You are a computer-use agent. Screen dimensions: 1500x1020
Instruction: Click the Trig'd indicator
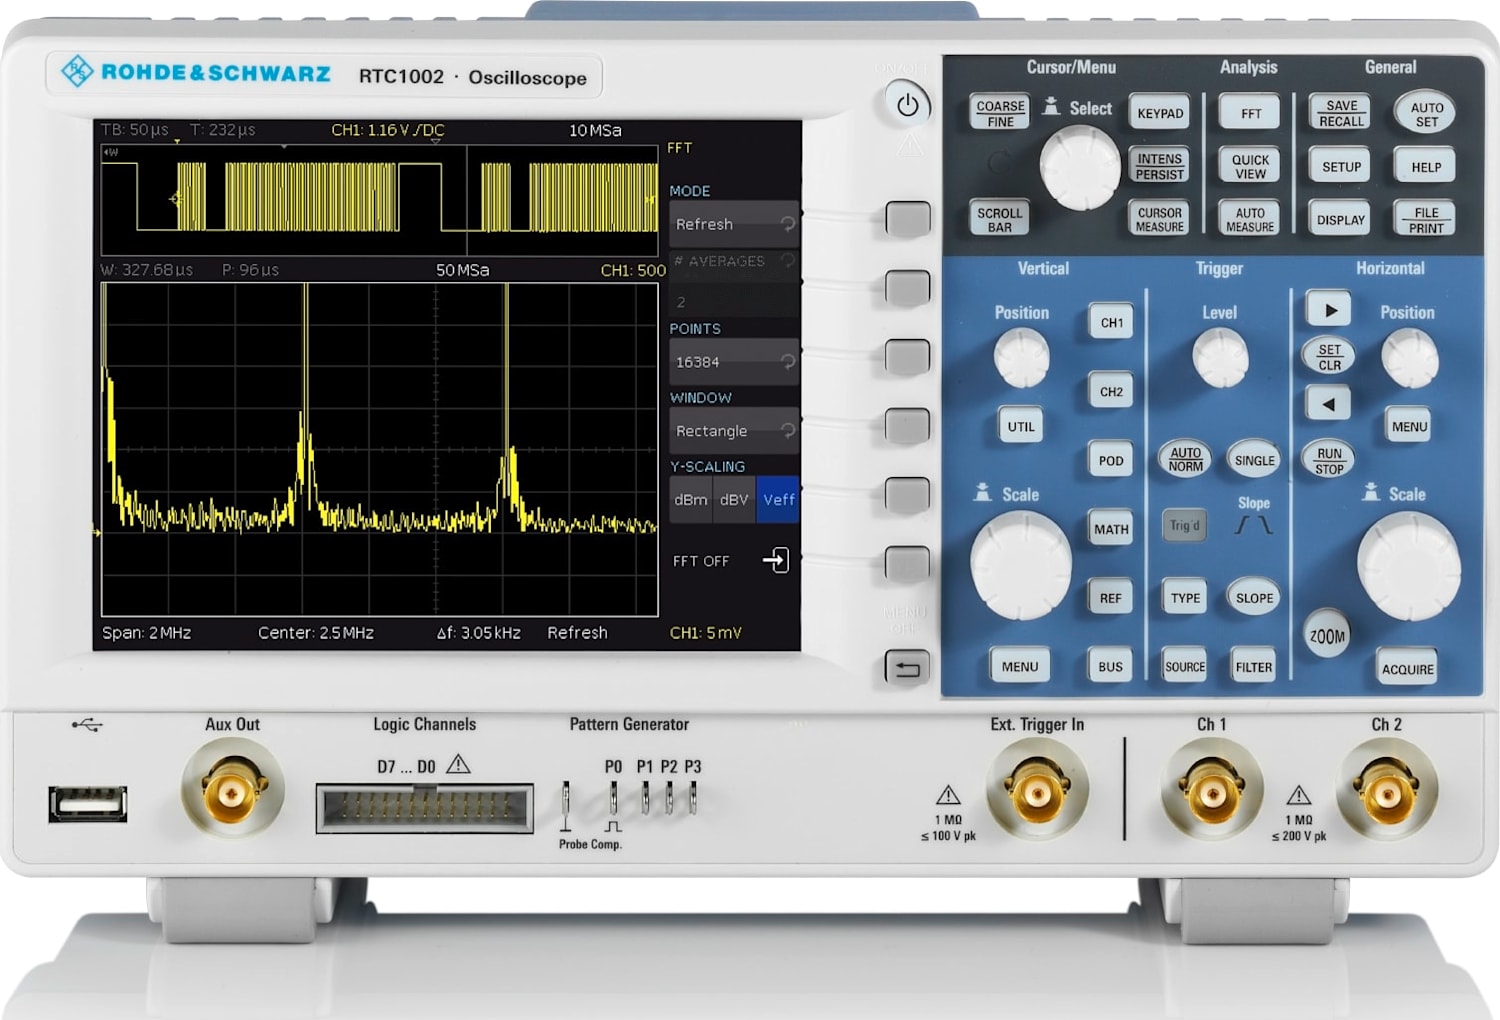[1184, 525]
